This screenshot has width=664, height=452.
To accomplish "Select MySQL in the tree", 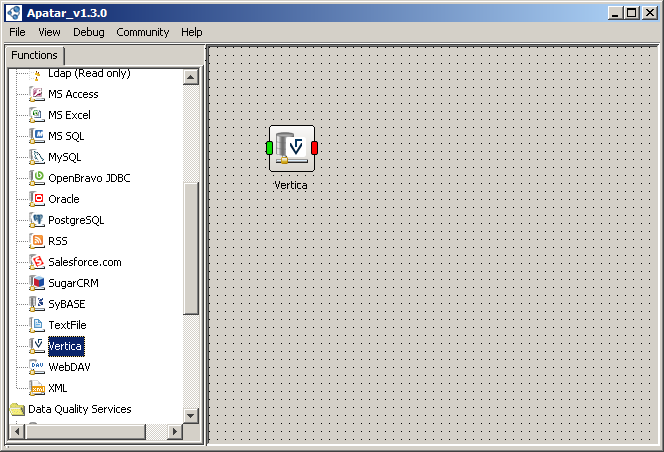I will click(64, 157).
